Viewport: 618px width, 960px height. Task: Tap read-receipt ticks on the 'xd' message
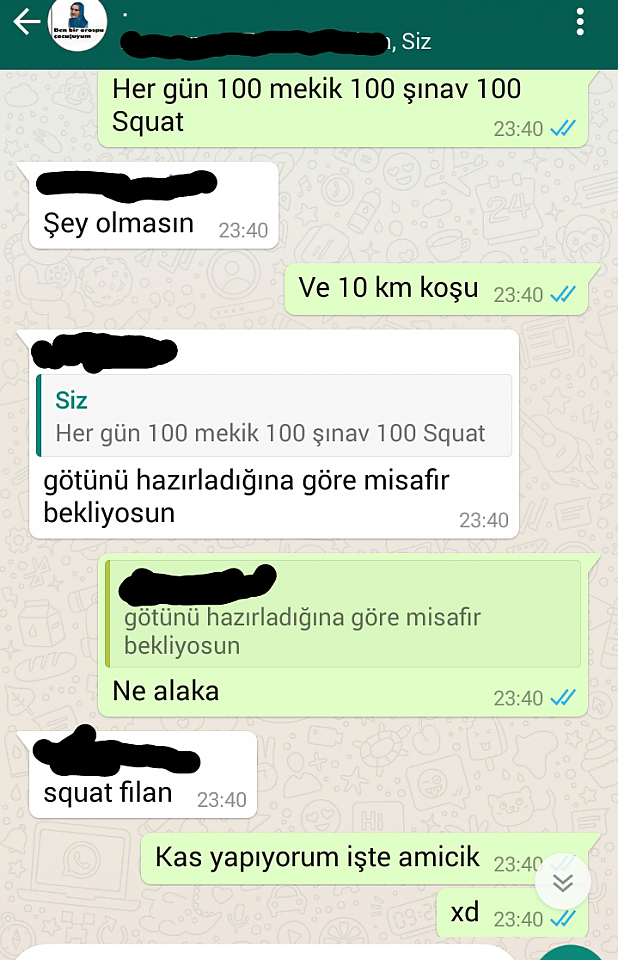point(563,918)
